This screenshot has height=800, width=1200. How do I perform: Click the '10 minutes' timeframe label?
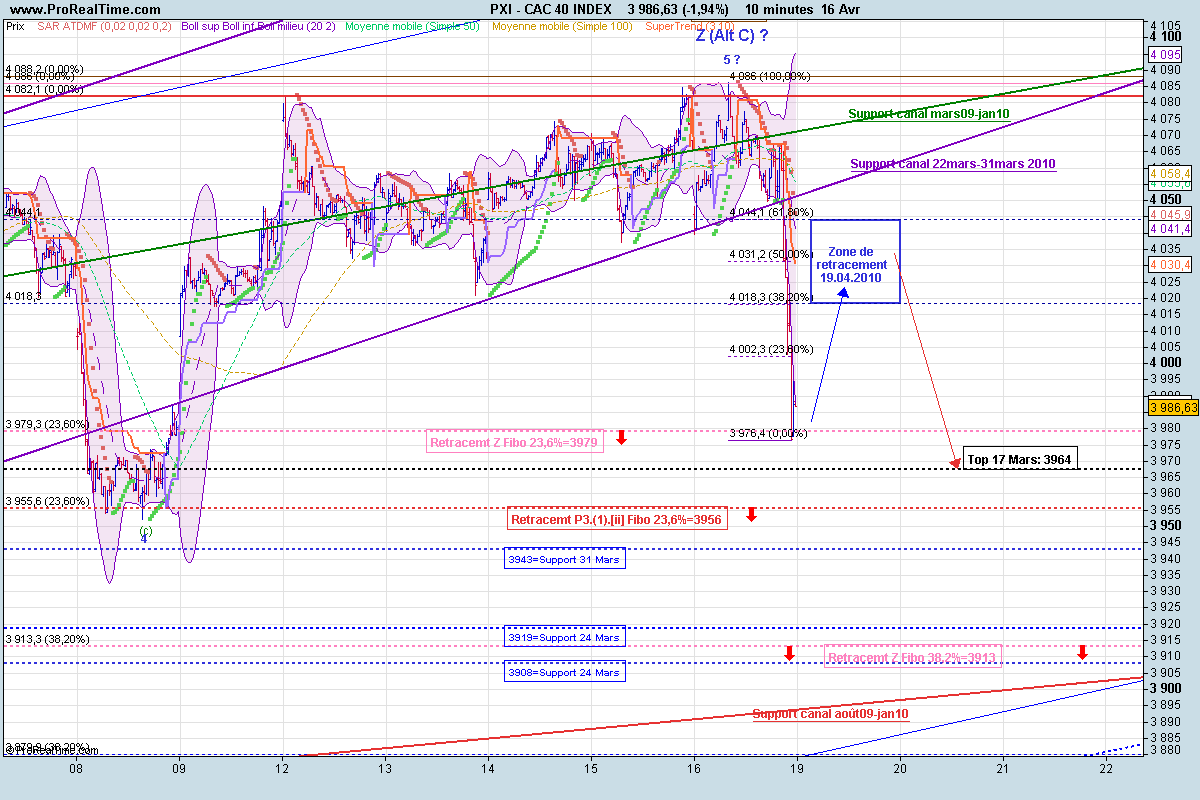point(782,9)
